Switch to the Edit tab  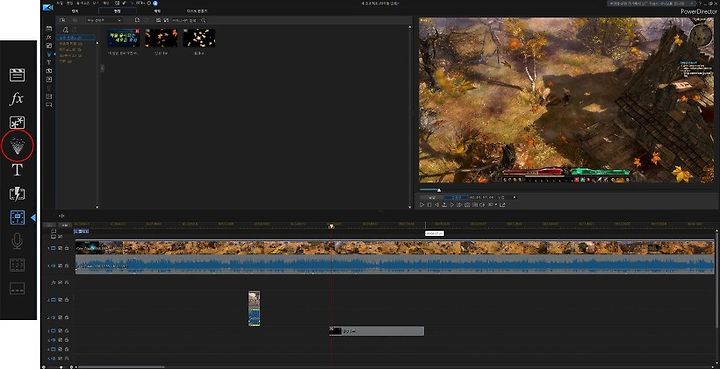(117, 11)
